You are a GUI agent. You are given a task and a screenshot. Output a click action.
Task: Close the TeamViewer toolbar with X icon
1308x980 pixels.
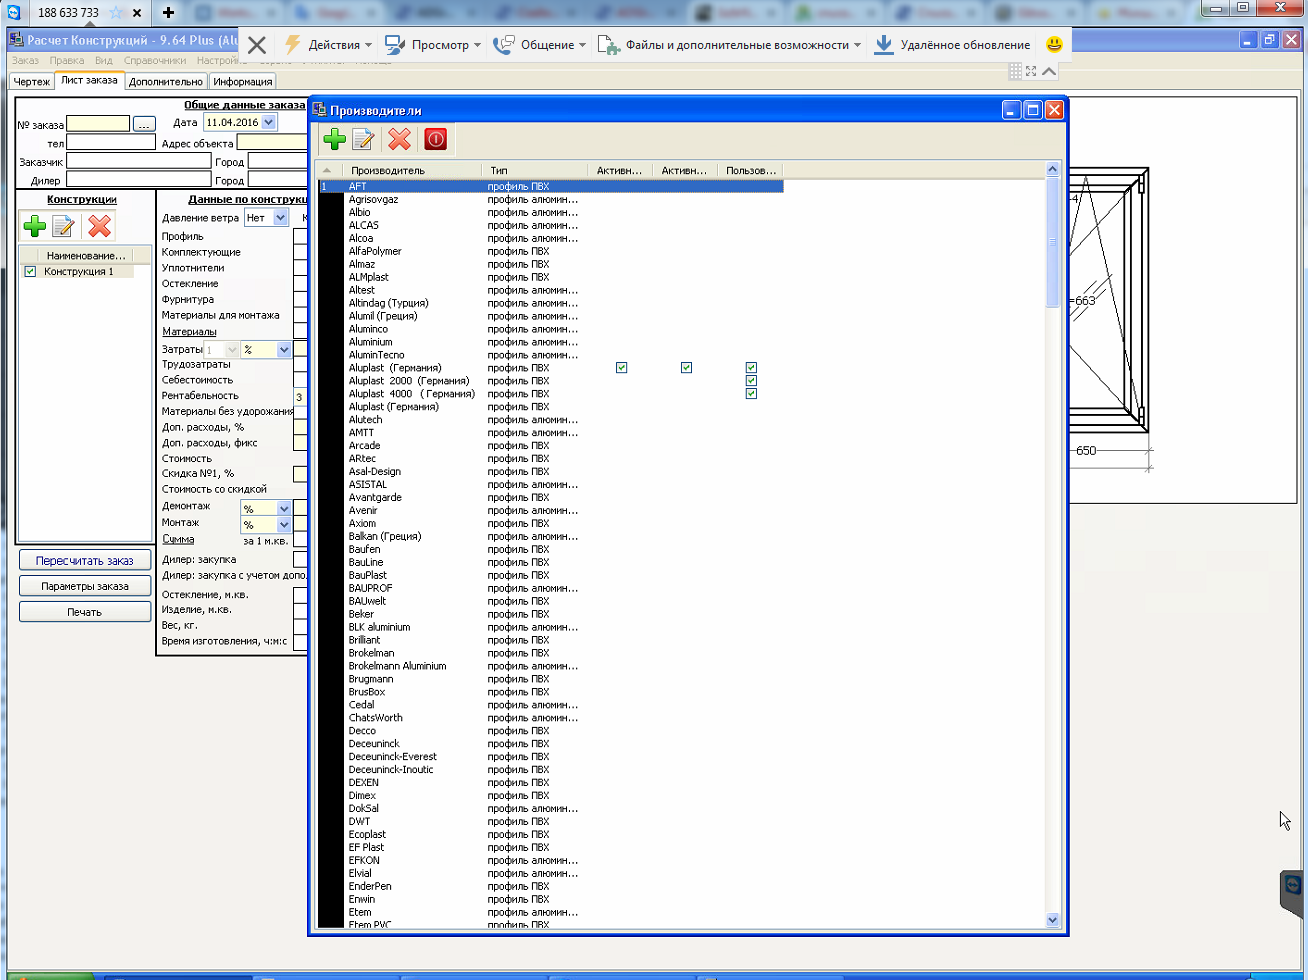point(257,45)
